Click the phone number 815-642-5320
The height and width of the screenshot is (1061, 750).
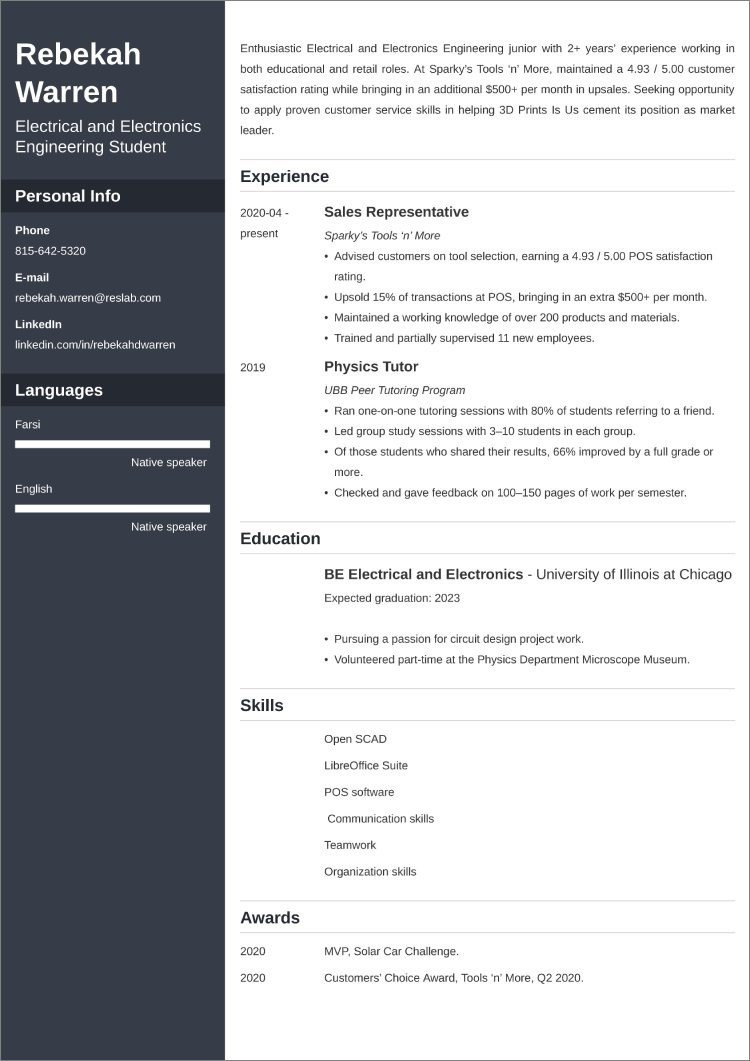(x=50, y=251)
